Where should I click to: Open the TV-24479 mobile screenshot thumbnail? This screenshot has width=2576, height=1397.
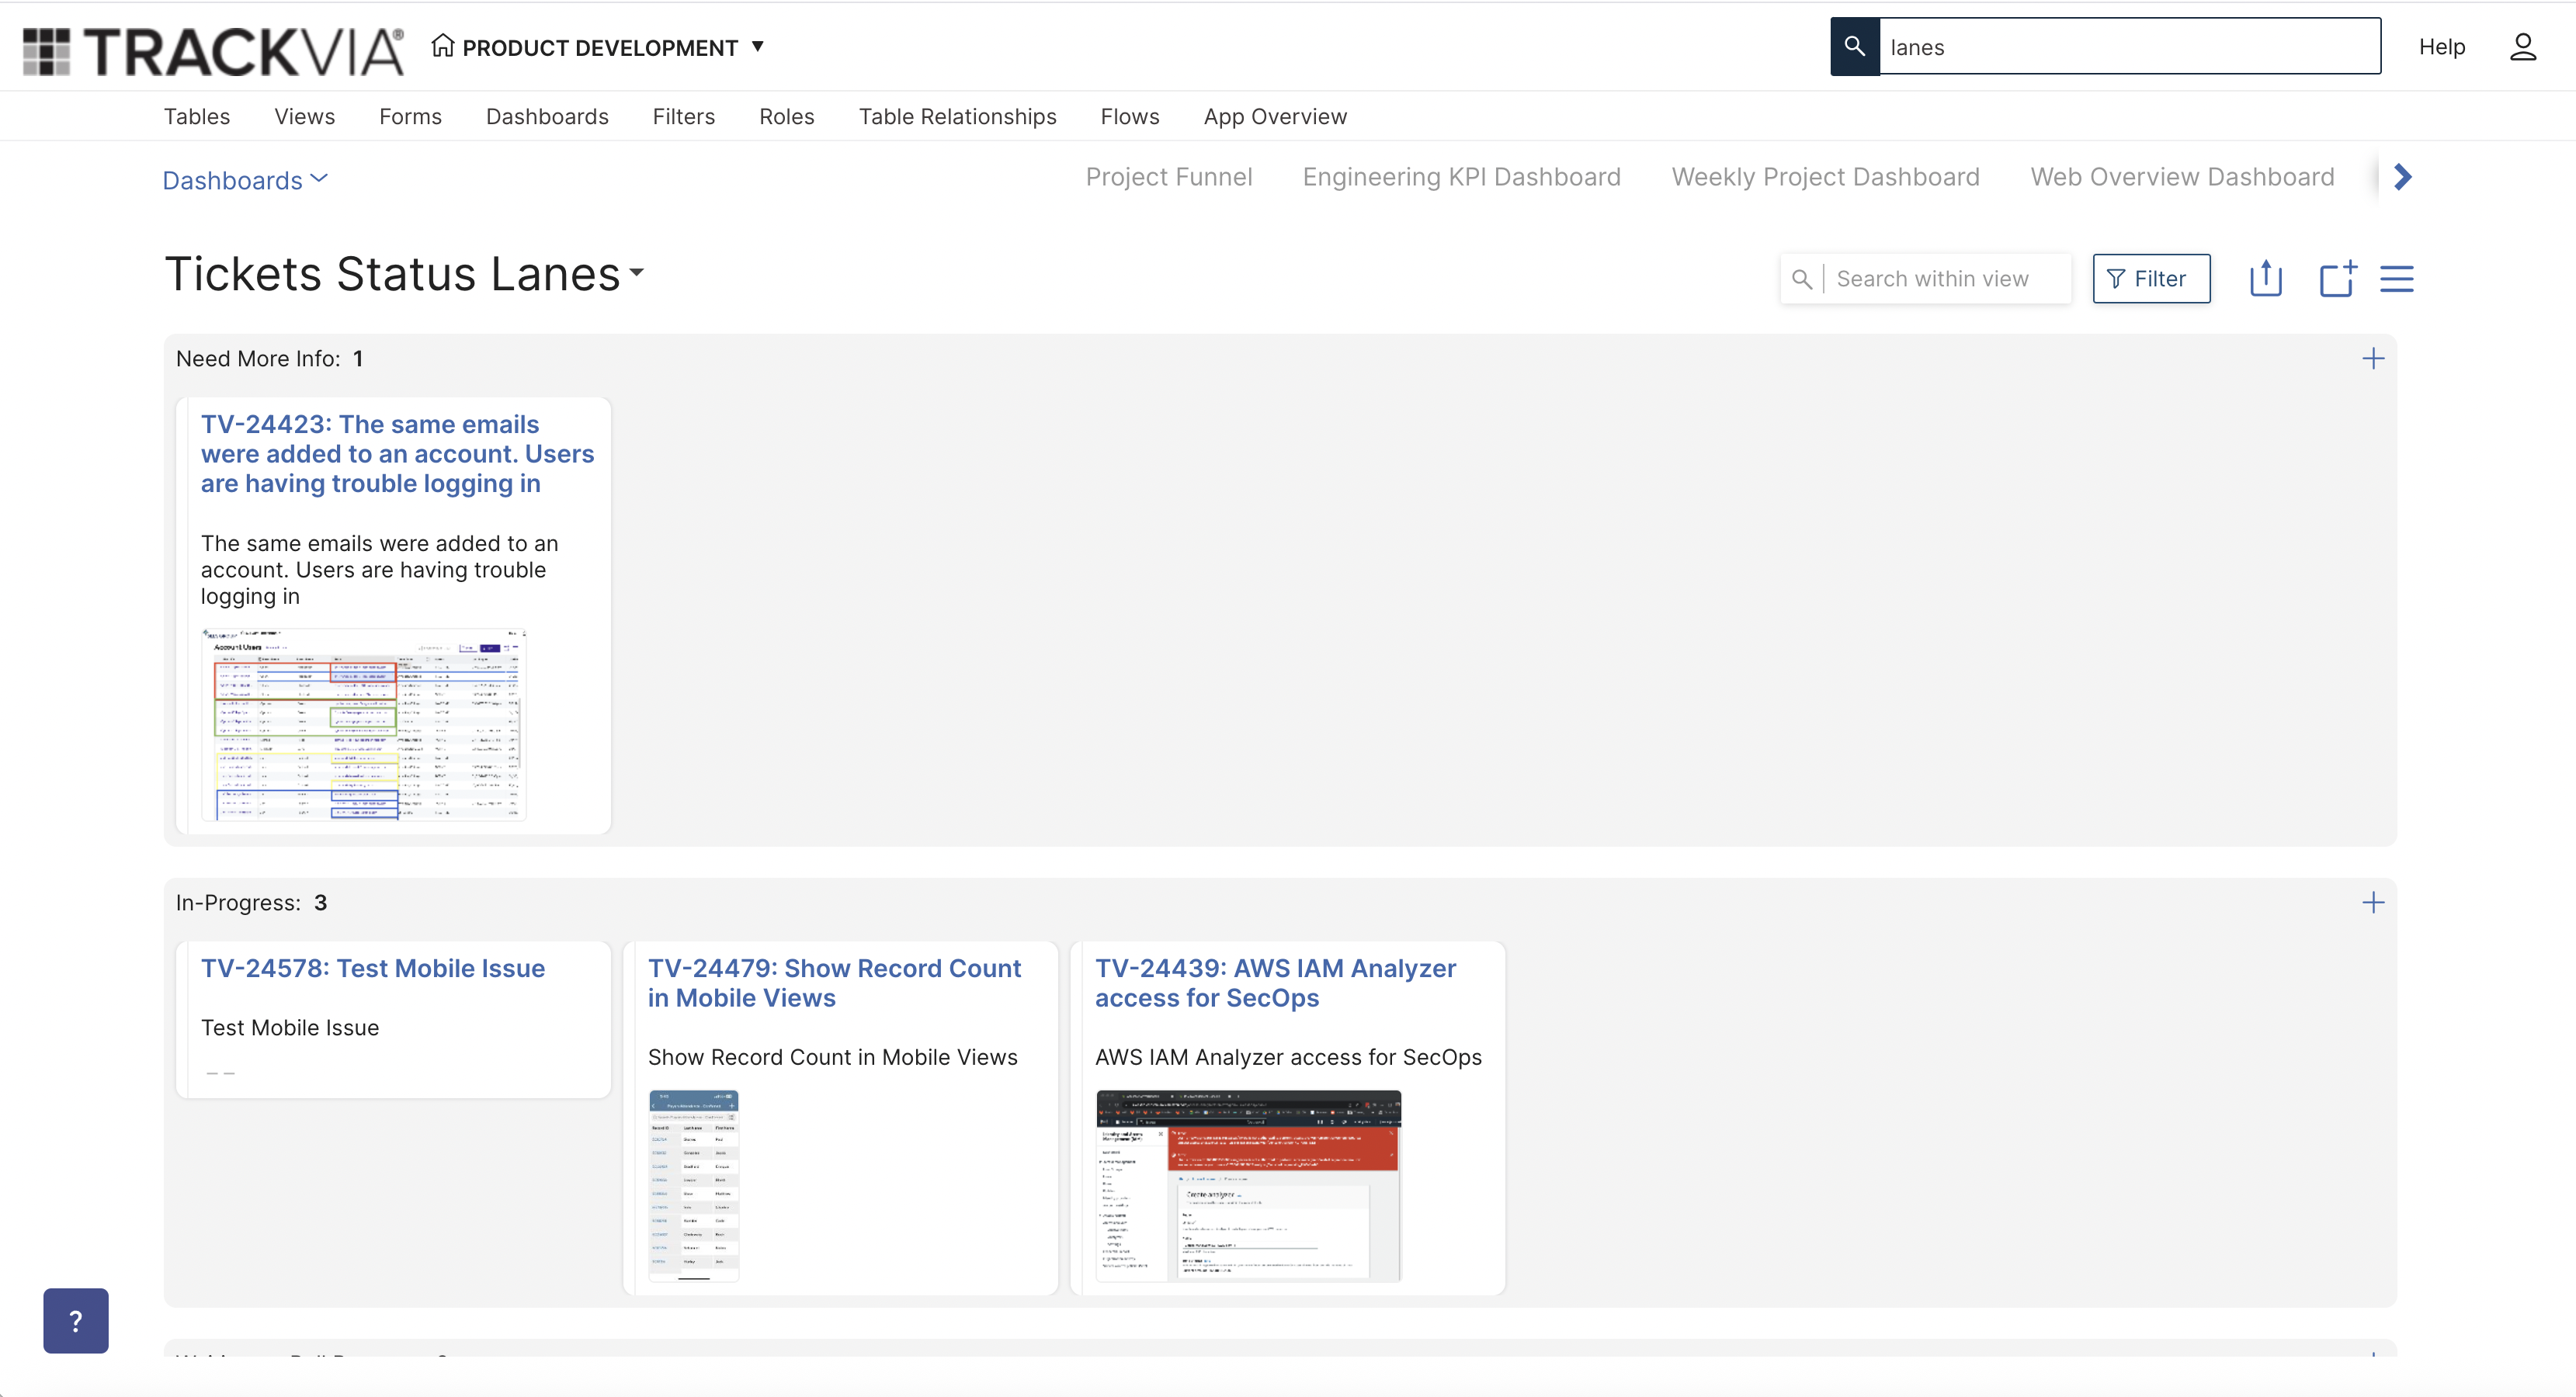click(x=694, y=1186)
